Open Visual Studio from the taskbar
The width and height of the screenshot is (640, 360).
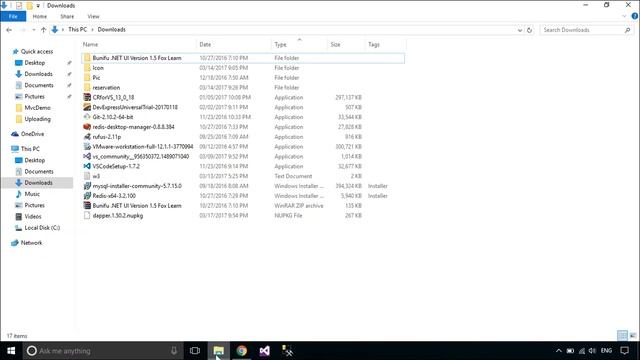point(264,351)
